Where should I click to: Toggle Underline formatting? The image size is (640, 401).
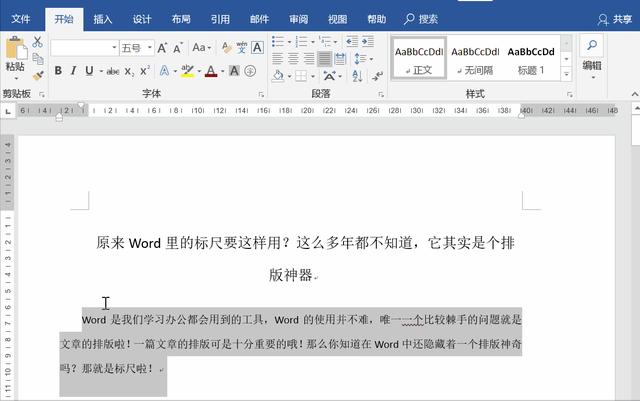89,71
